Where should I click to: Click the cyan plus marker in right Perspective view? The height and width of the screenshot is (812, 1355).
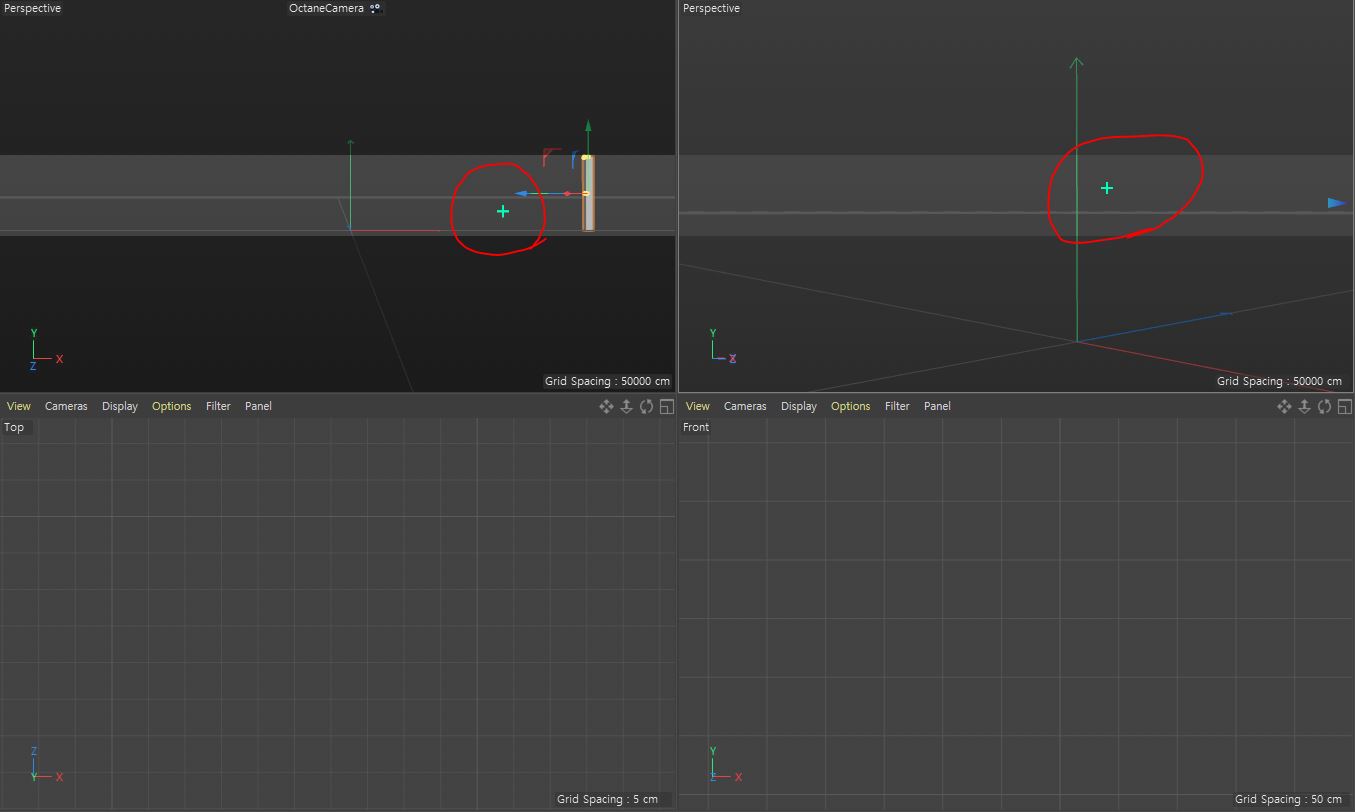click(x=1107, y=188)
